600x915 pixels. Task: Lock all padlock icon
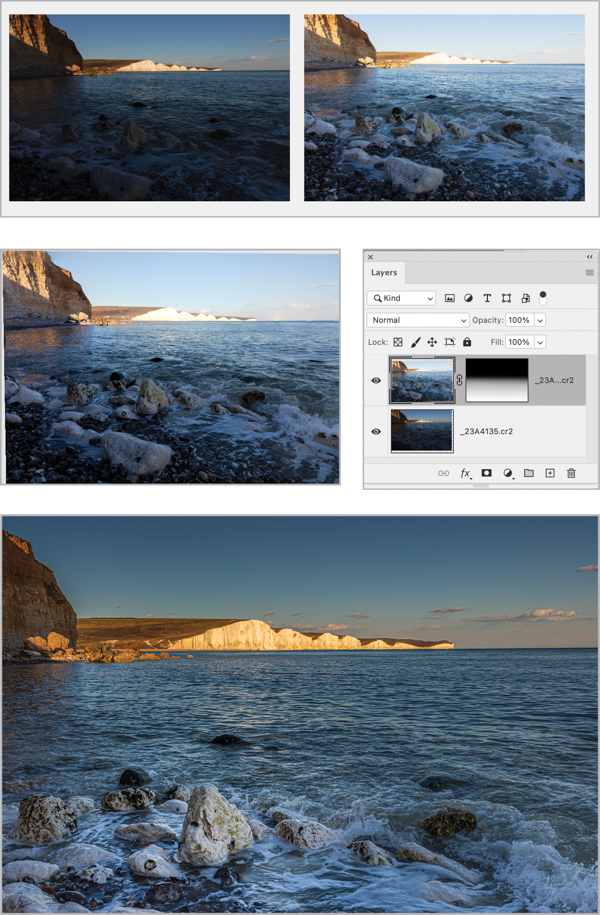[x=467, y=342]
